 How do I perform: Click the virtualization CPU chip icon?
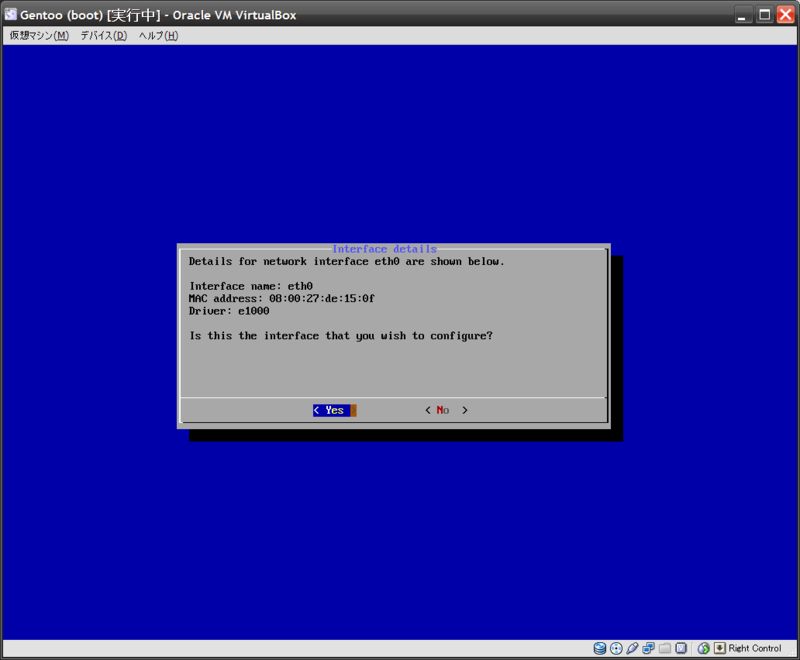pos(681,648)
